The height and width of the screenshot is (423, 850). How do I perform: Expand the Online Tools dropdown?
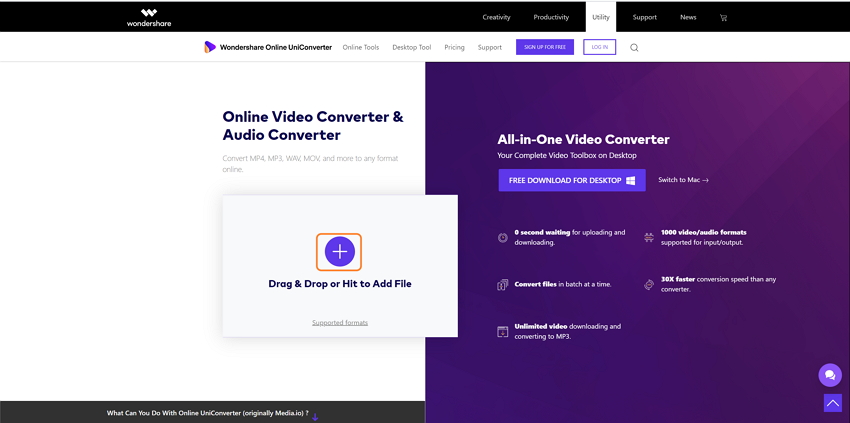(x=360, y=47)
